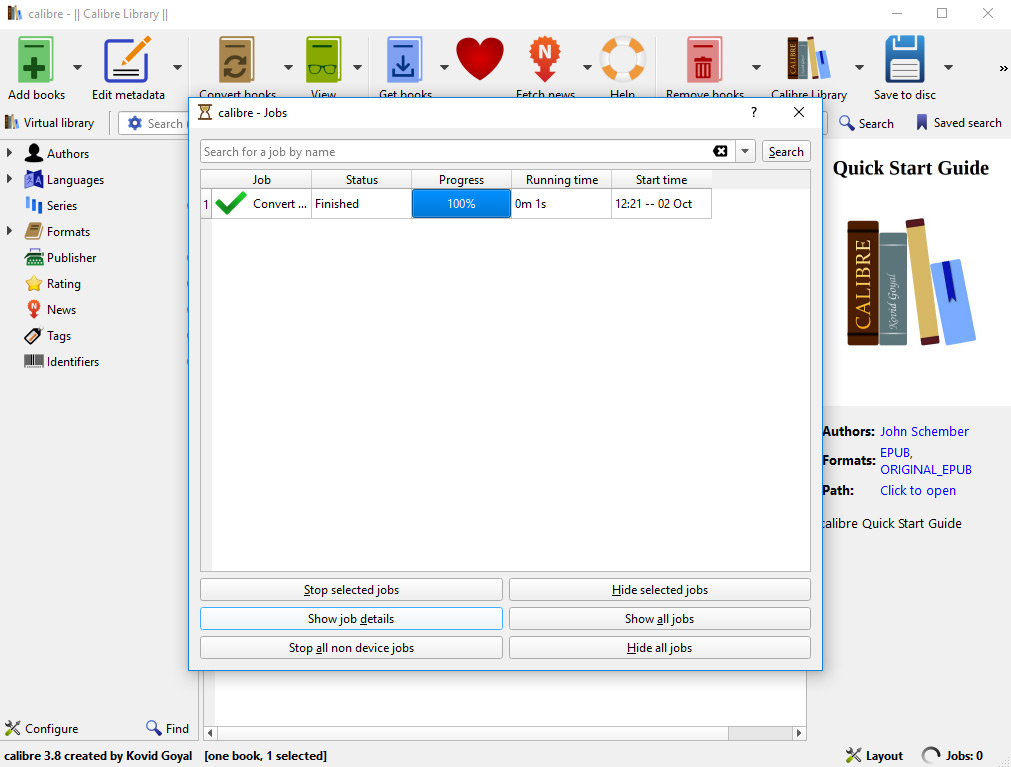
Task: Open job search history dropdown
Action: 745,151
